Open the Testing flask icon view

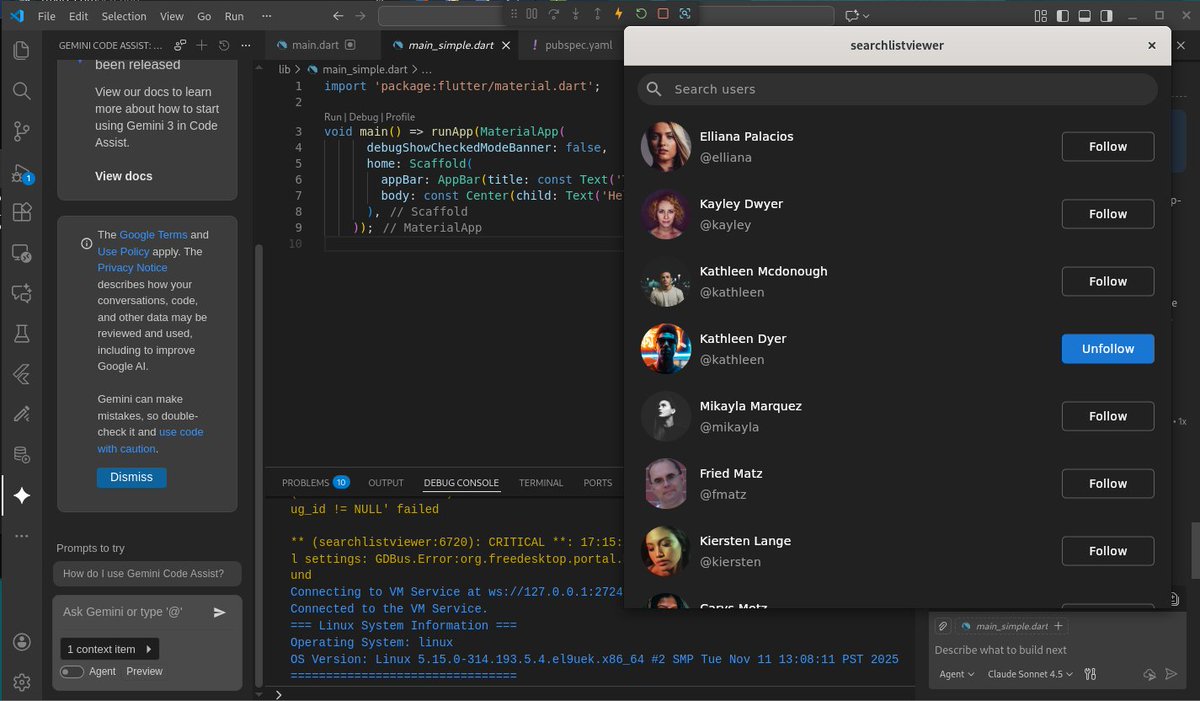click(21, 334)
